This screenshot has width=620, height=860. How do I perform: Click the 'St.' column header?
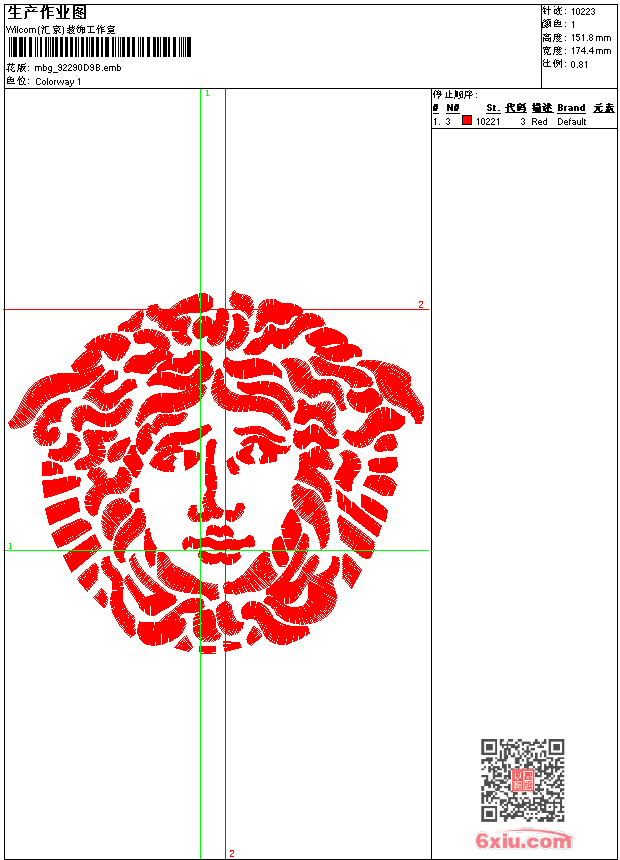(493, 108)
